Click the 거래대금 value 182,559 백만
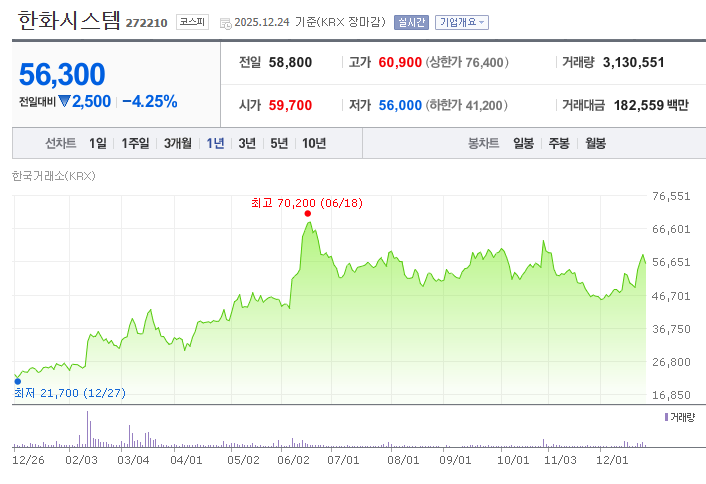The image size is (706, 484). pos(651,105)
